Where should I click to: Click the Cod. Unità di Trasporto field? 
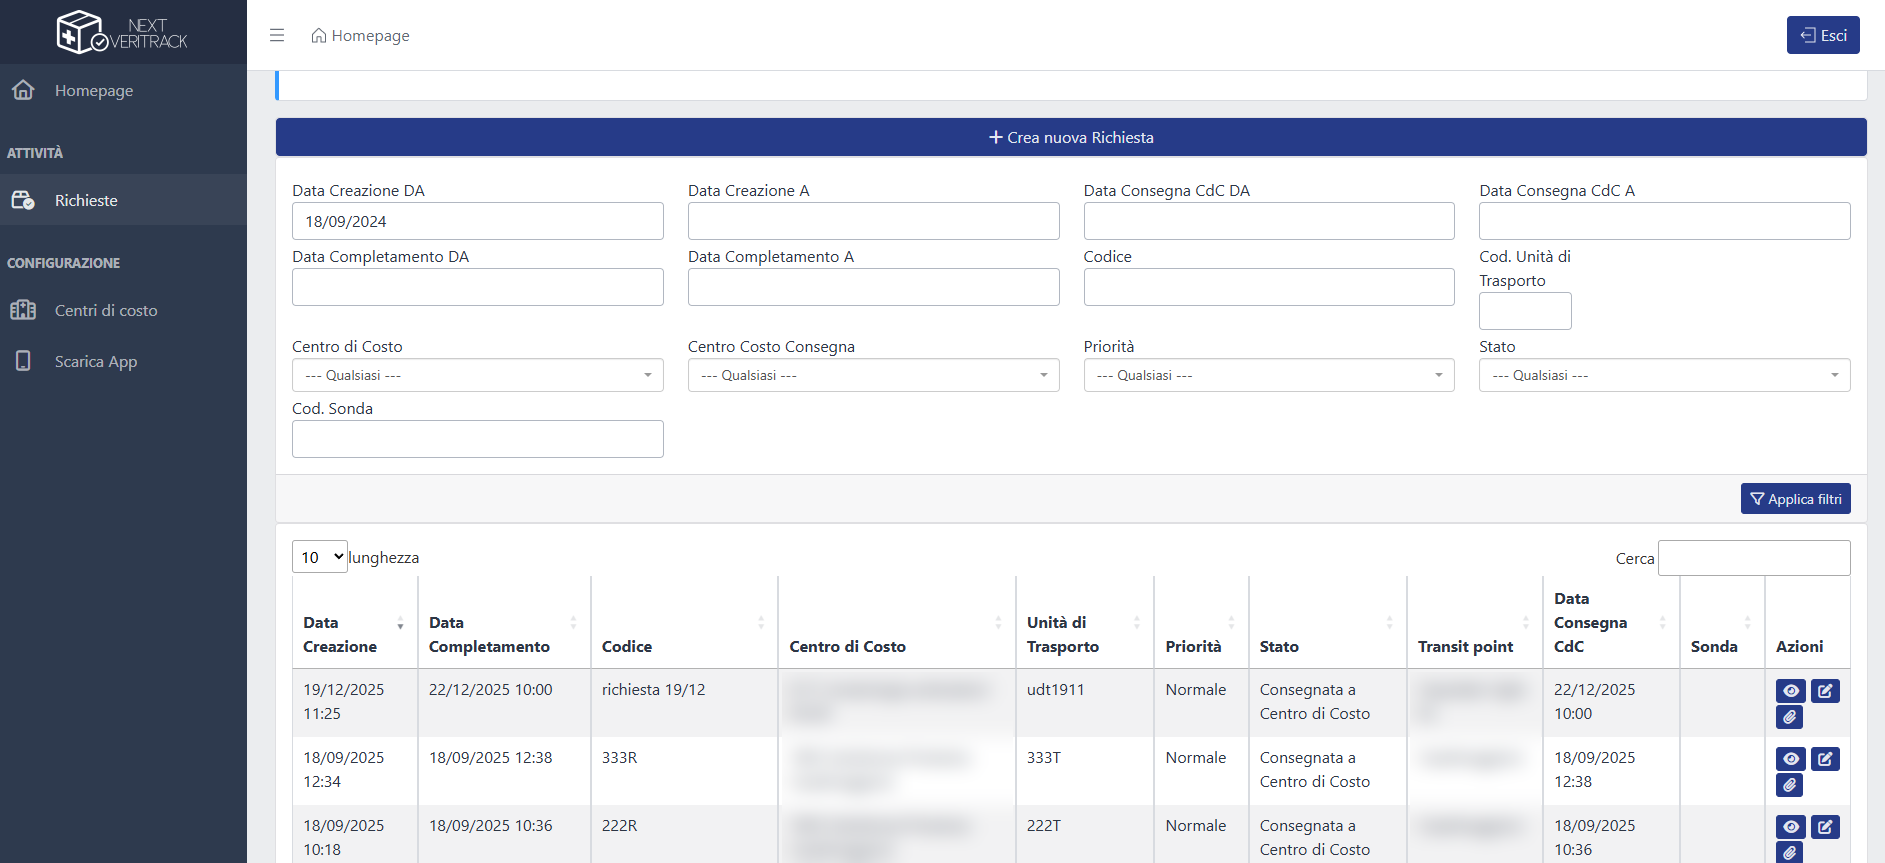1525,311
